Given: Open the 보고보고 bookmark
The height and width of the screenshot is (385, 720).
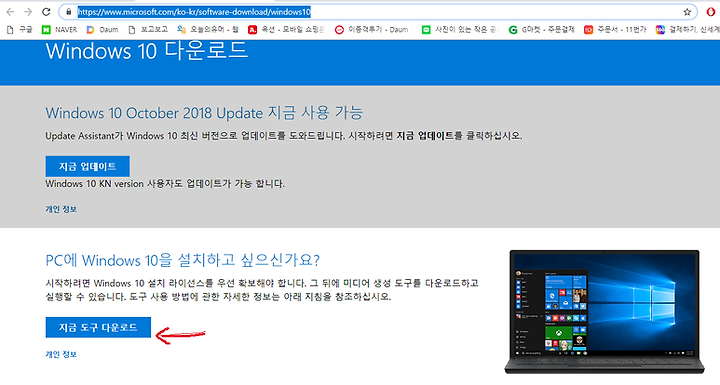Looking at the screenshot, I should [147, 29].
